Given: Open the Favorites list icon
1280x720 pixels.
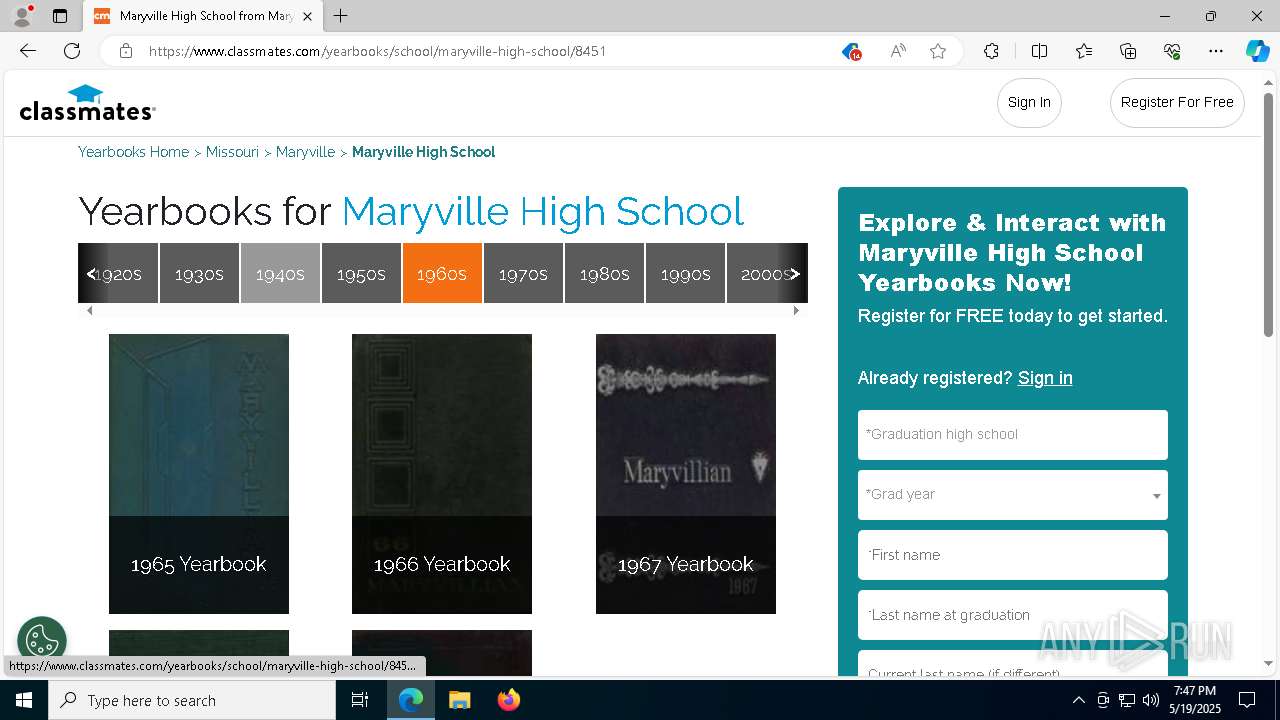Looking at the screenshot, I should pos(1084,51).
